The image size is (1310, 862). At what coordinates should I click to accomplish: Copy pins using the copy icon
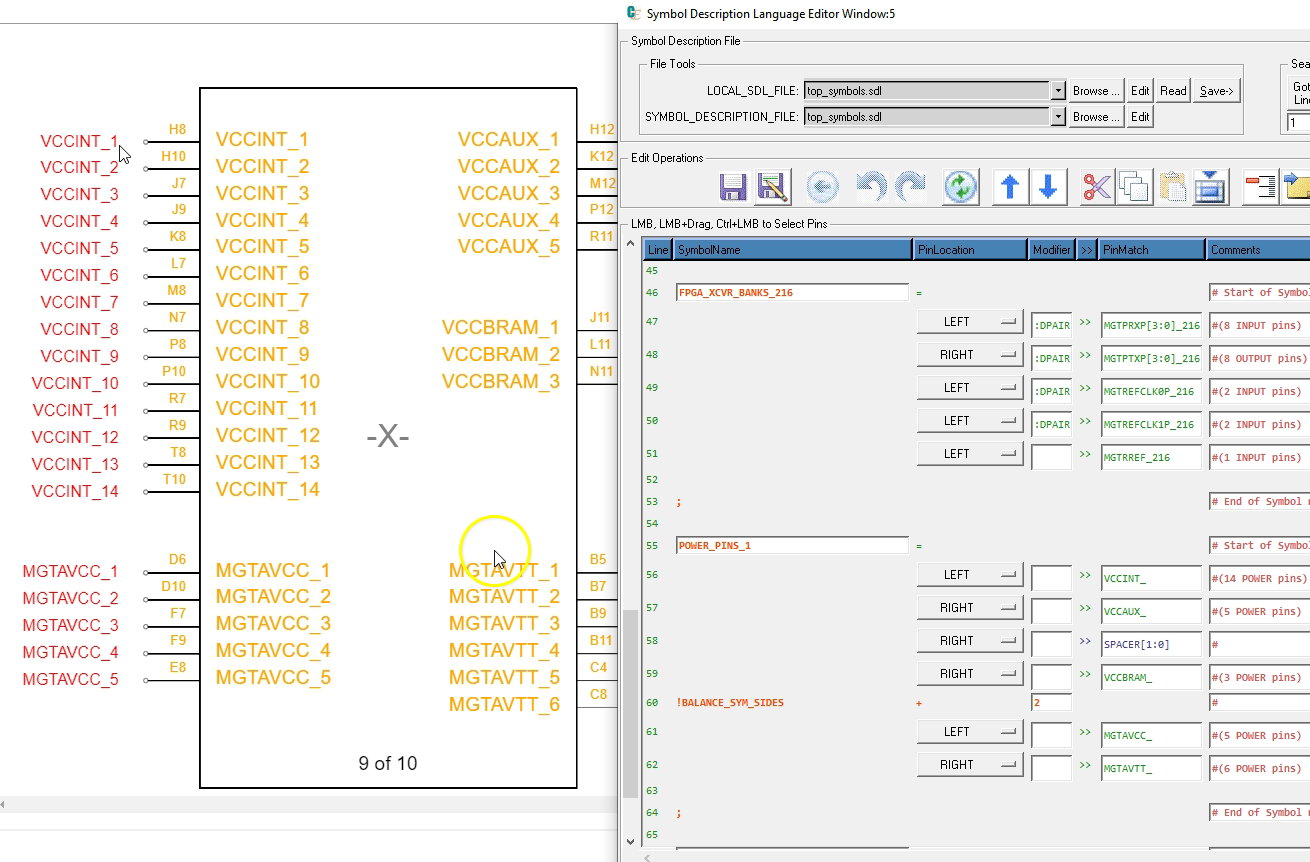coord(1134,187)
